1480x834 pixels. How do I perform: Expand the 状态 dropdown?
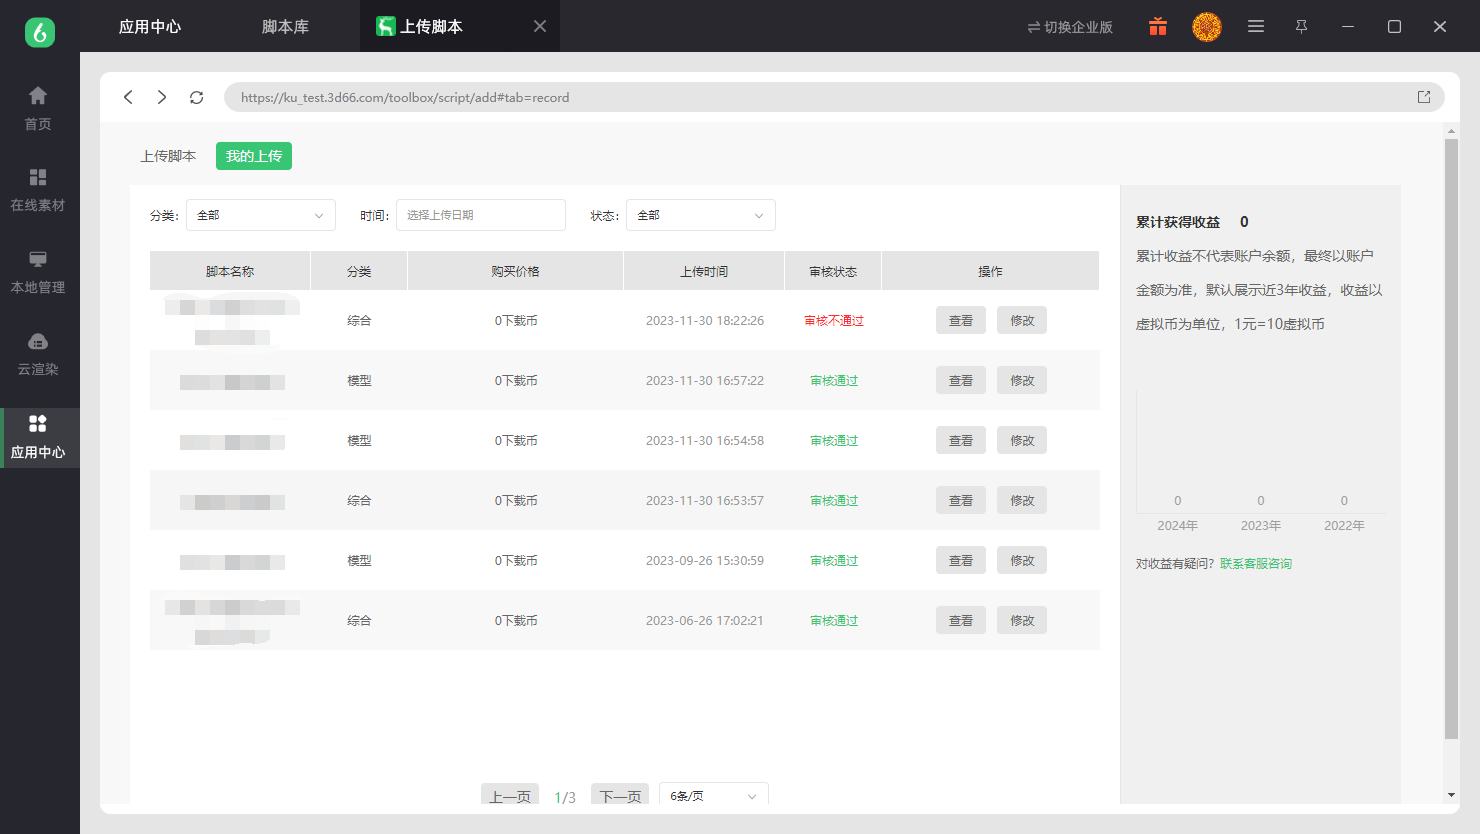pyautogui.click(x=701, y=215)
